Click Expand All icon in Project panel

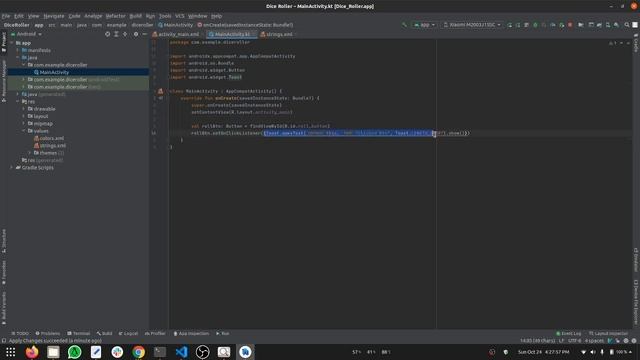(116, 34)
